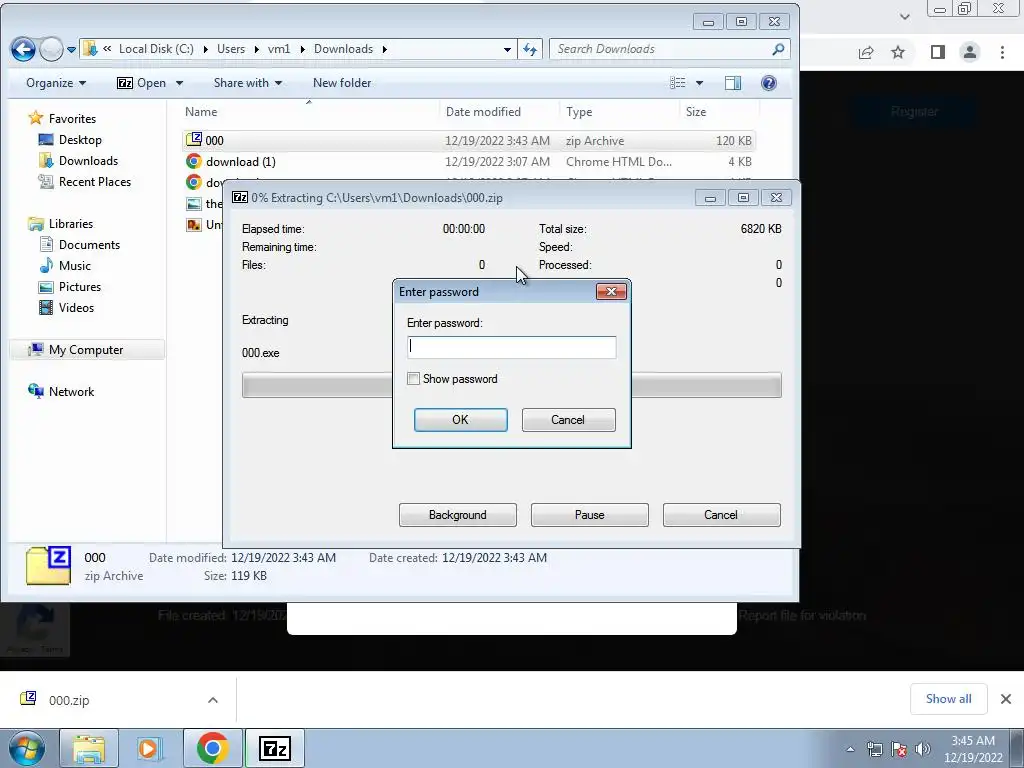Open 000 with the 7z Open button
The image size is (1024, 768).
[x=141, y=83]
